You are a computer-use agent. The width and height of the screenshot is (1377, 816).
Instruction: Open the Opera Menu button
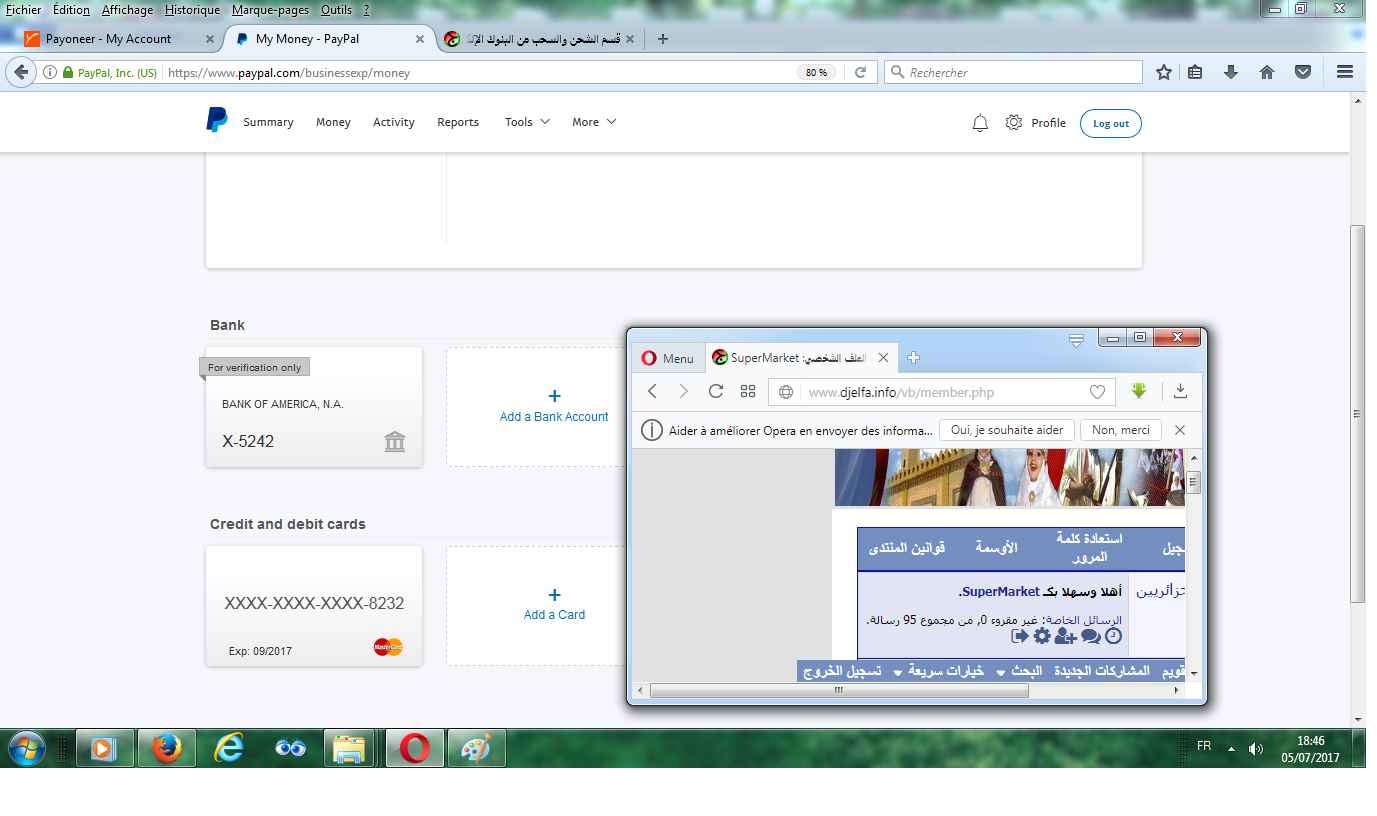668,358
